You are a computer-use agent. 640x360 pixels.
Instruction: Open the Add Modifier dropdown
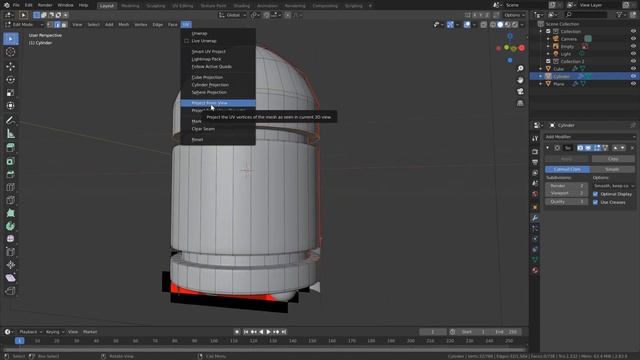[x=590, y=137]
